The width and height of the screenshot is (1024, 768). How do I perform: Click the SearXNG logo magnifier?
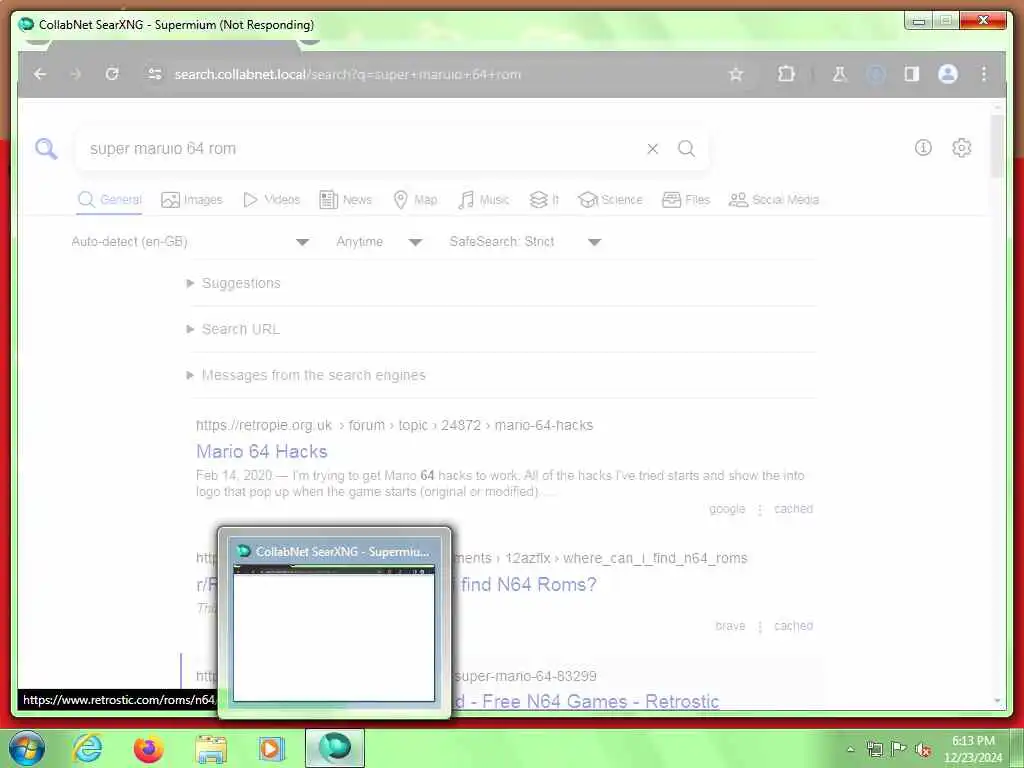click(46, 149)
